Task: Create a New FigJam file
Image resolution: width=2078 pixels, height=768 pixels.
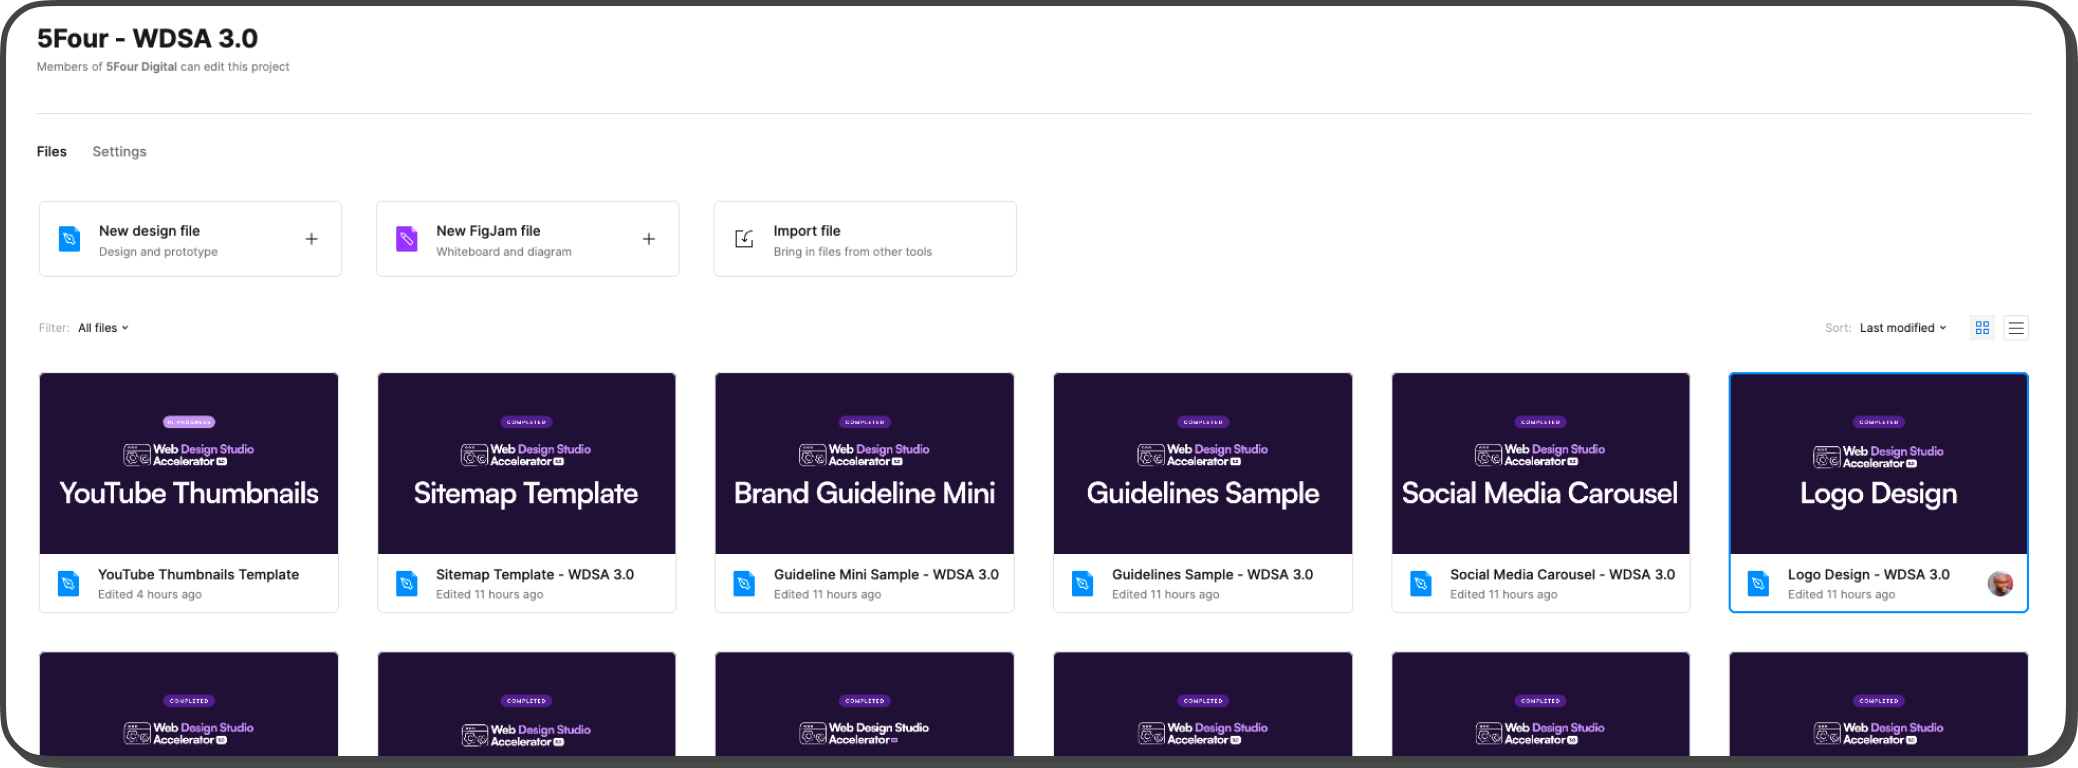Action: point(528,239)
